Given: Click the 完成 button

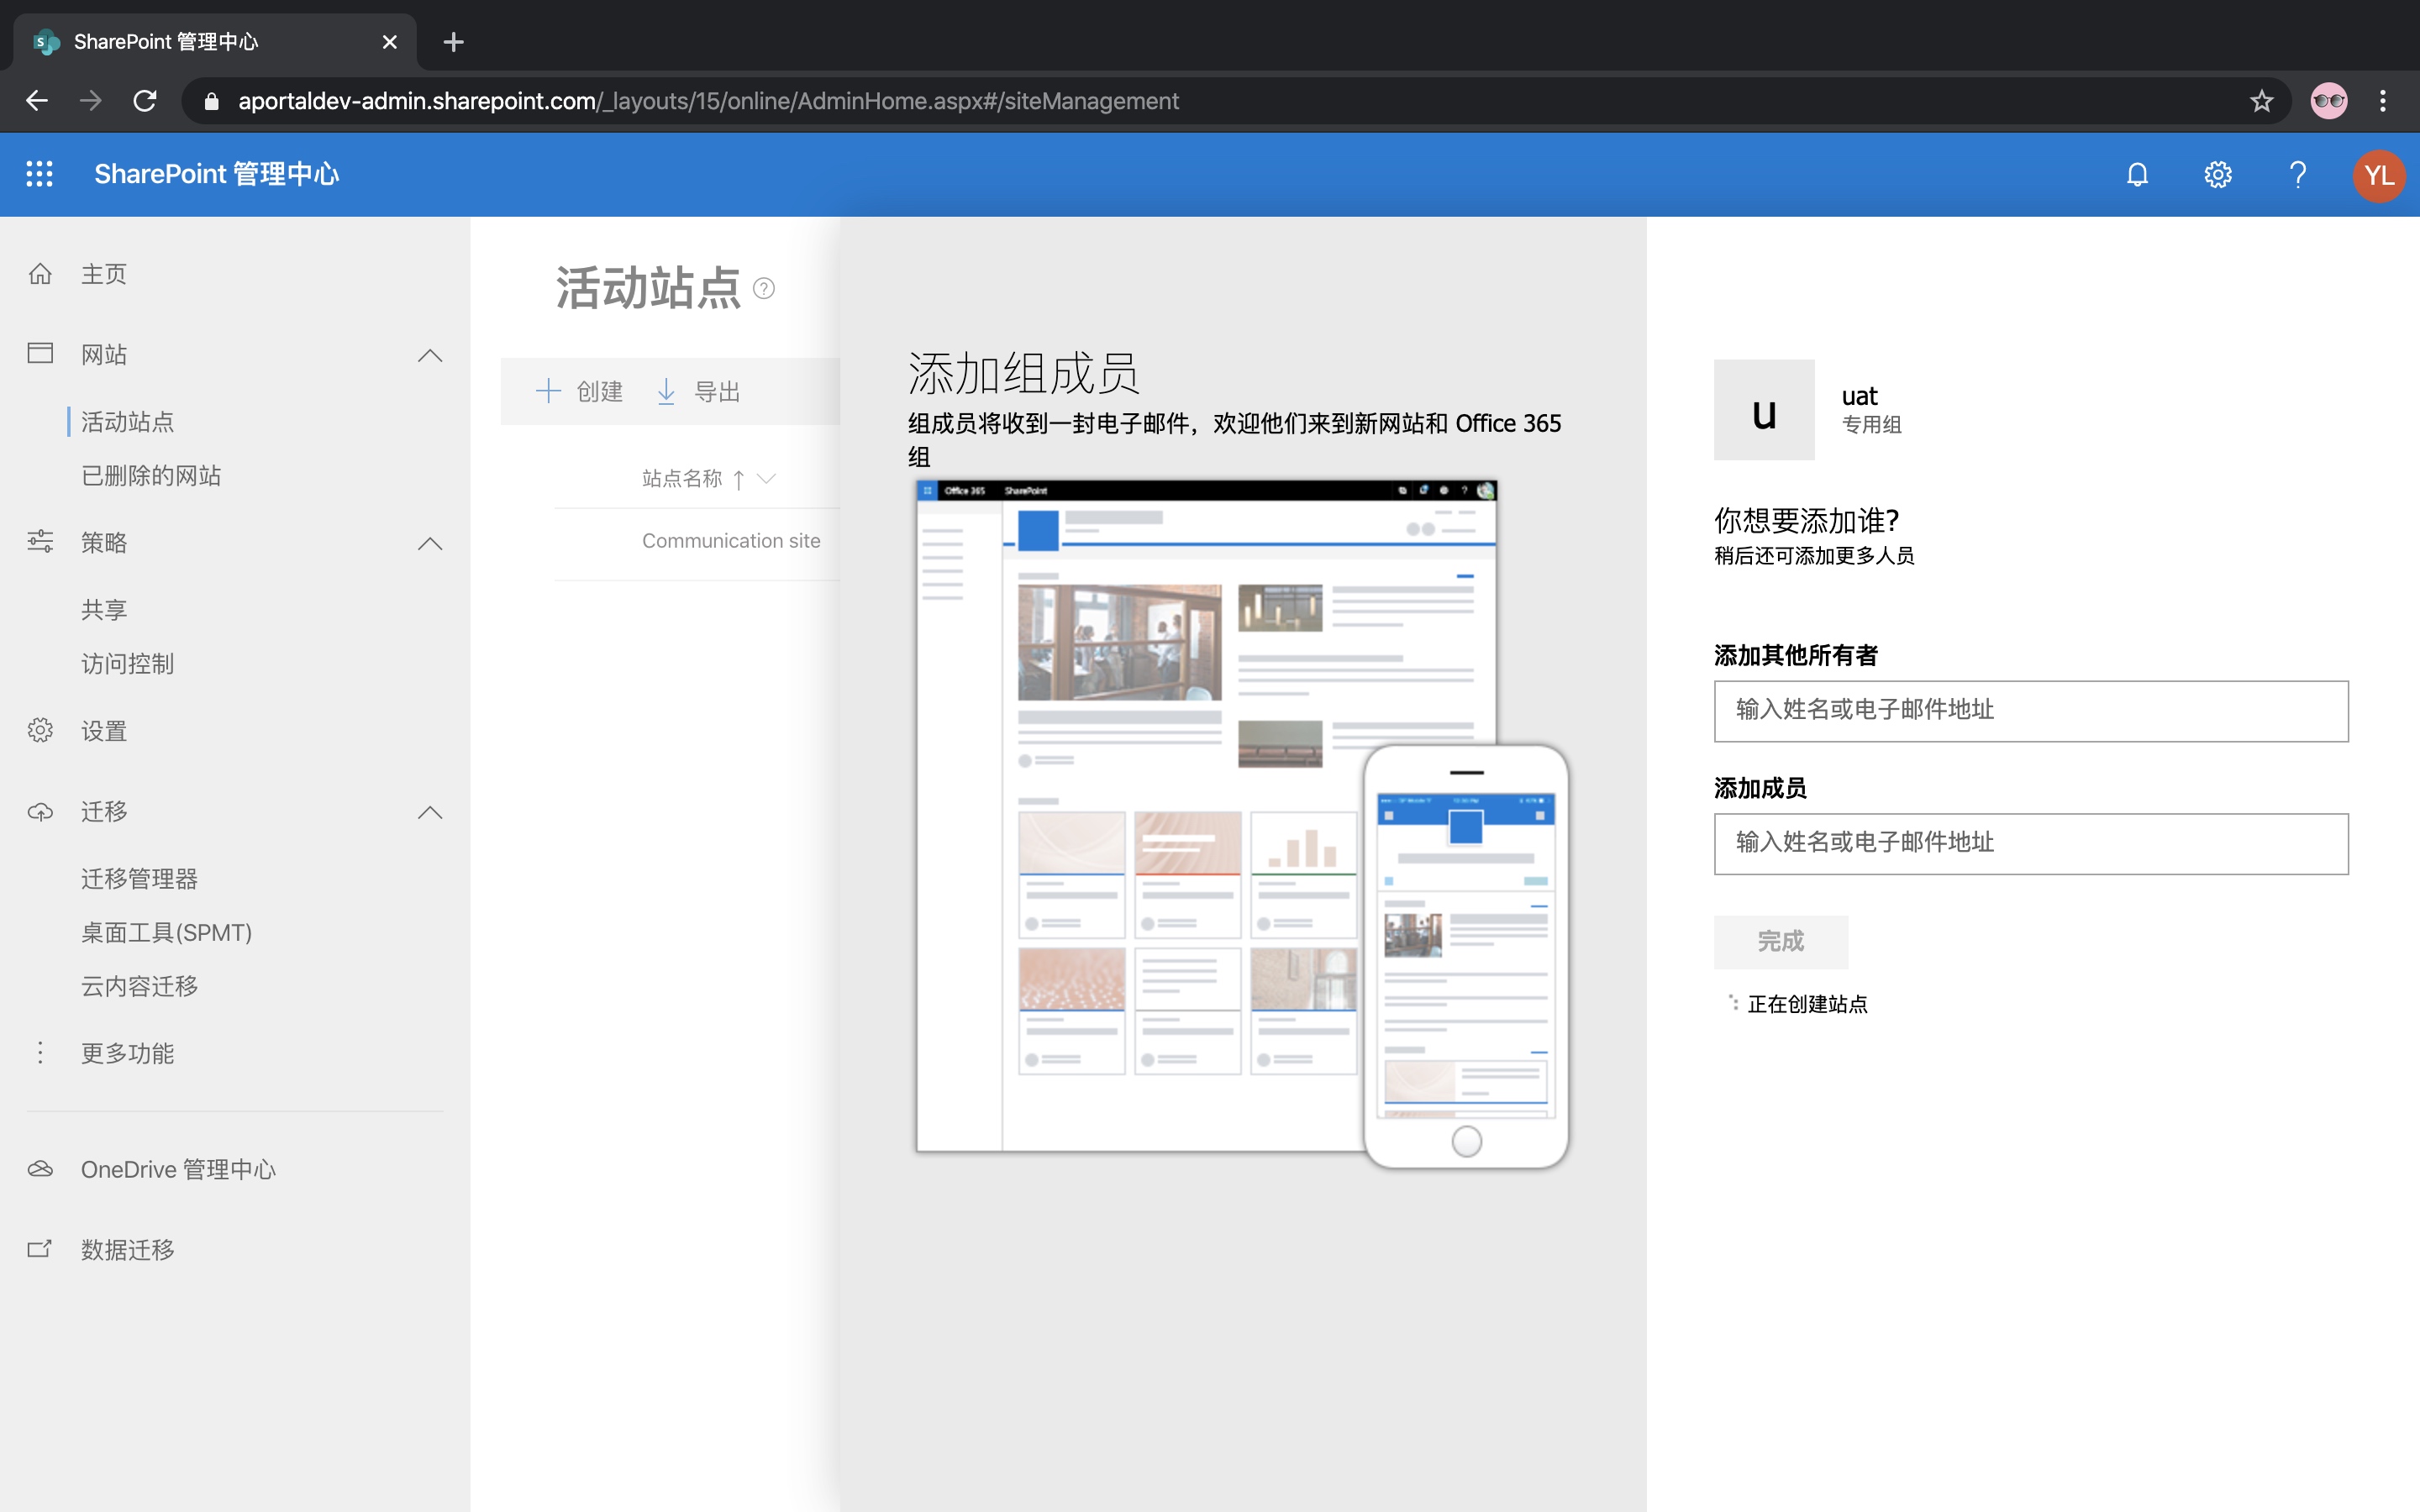Looking at the screenshot, I should [x=1781, y=941].
